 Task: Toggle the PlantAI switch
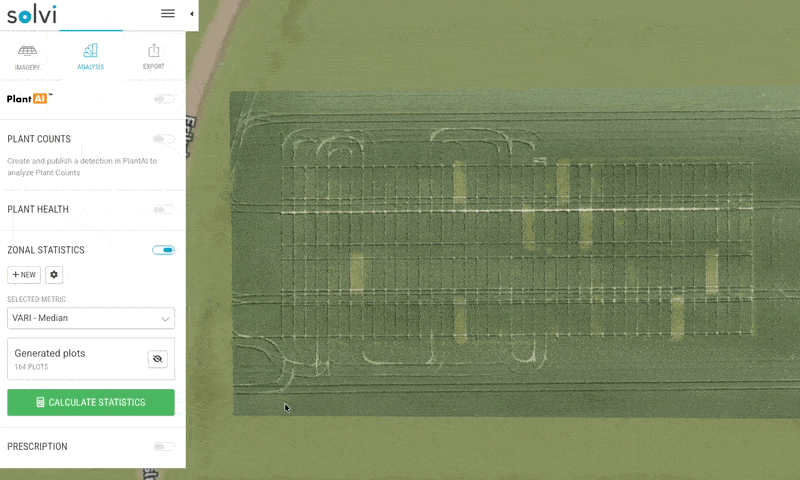point(164,98)
